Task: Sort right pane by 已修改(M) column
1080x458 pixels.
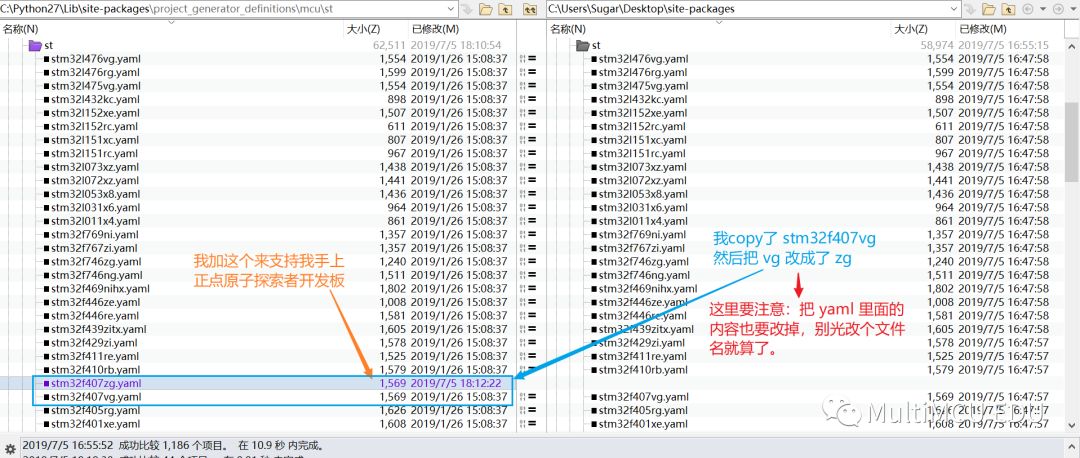Action: 983,29
